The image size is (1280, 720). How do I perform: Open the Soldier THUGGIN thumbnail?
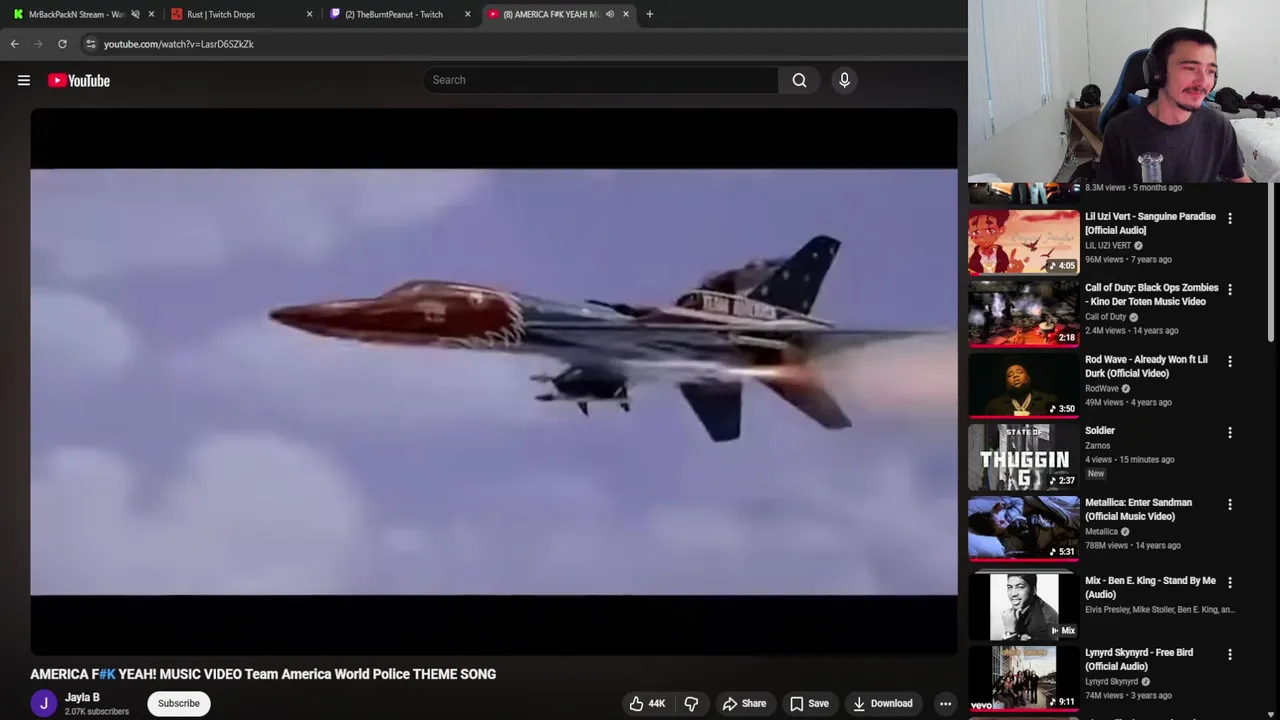click(1024, 458)
